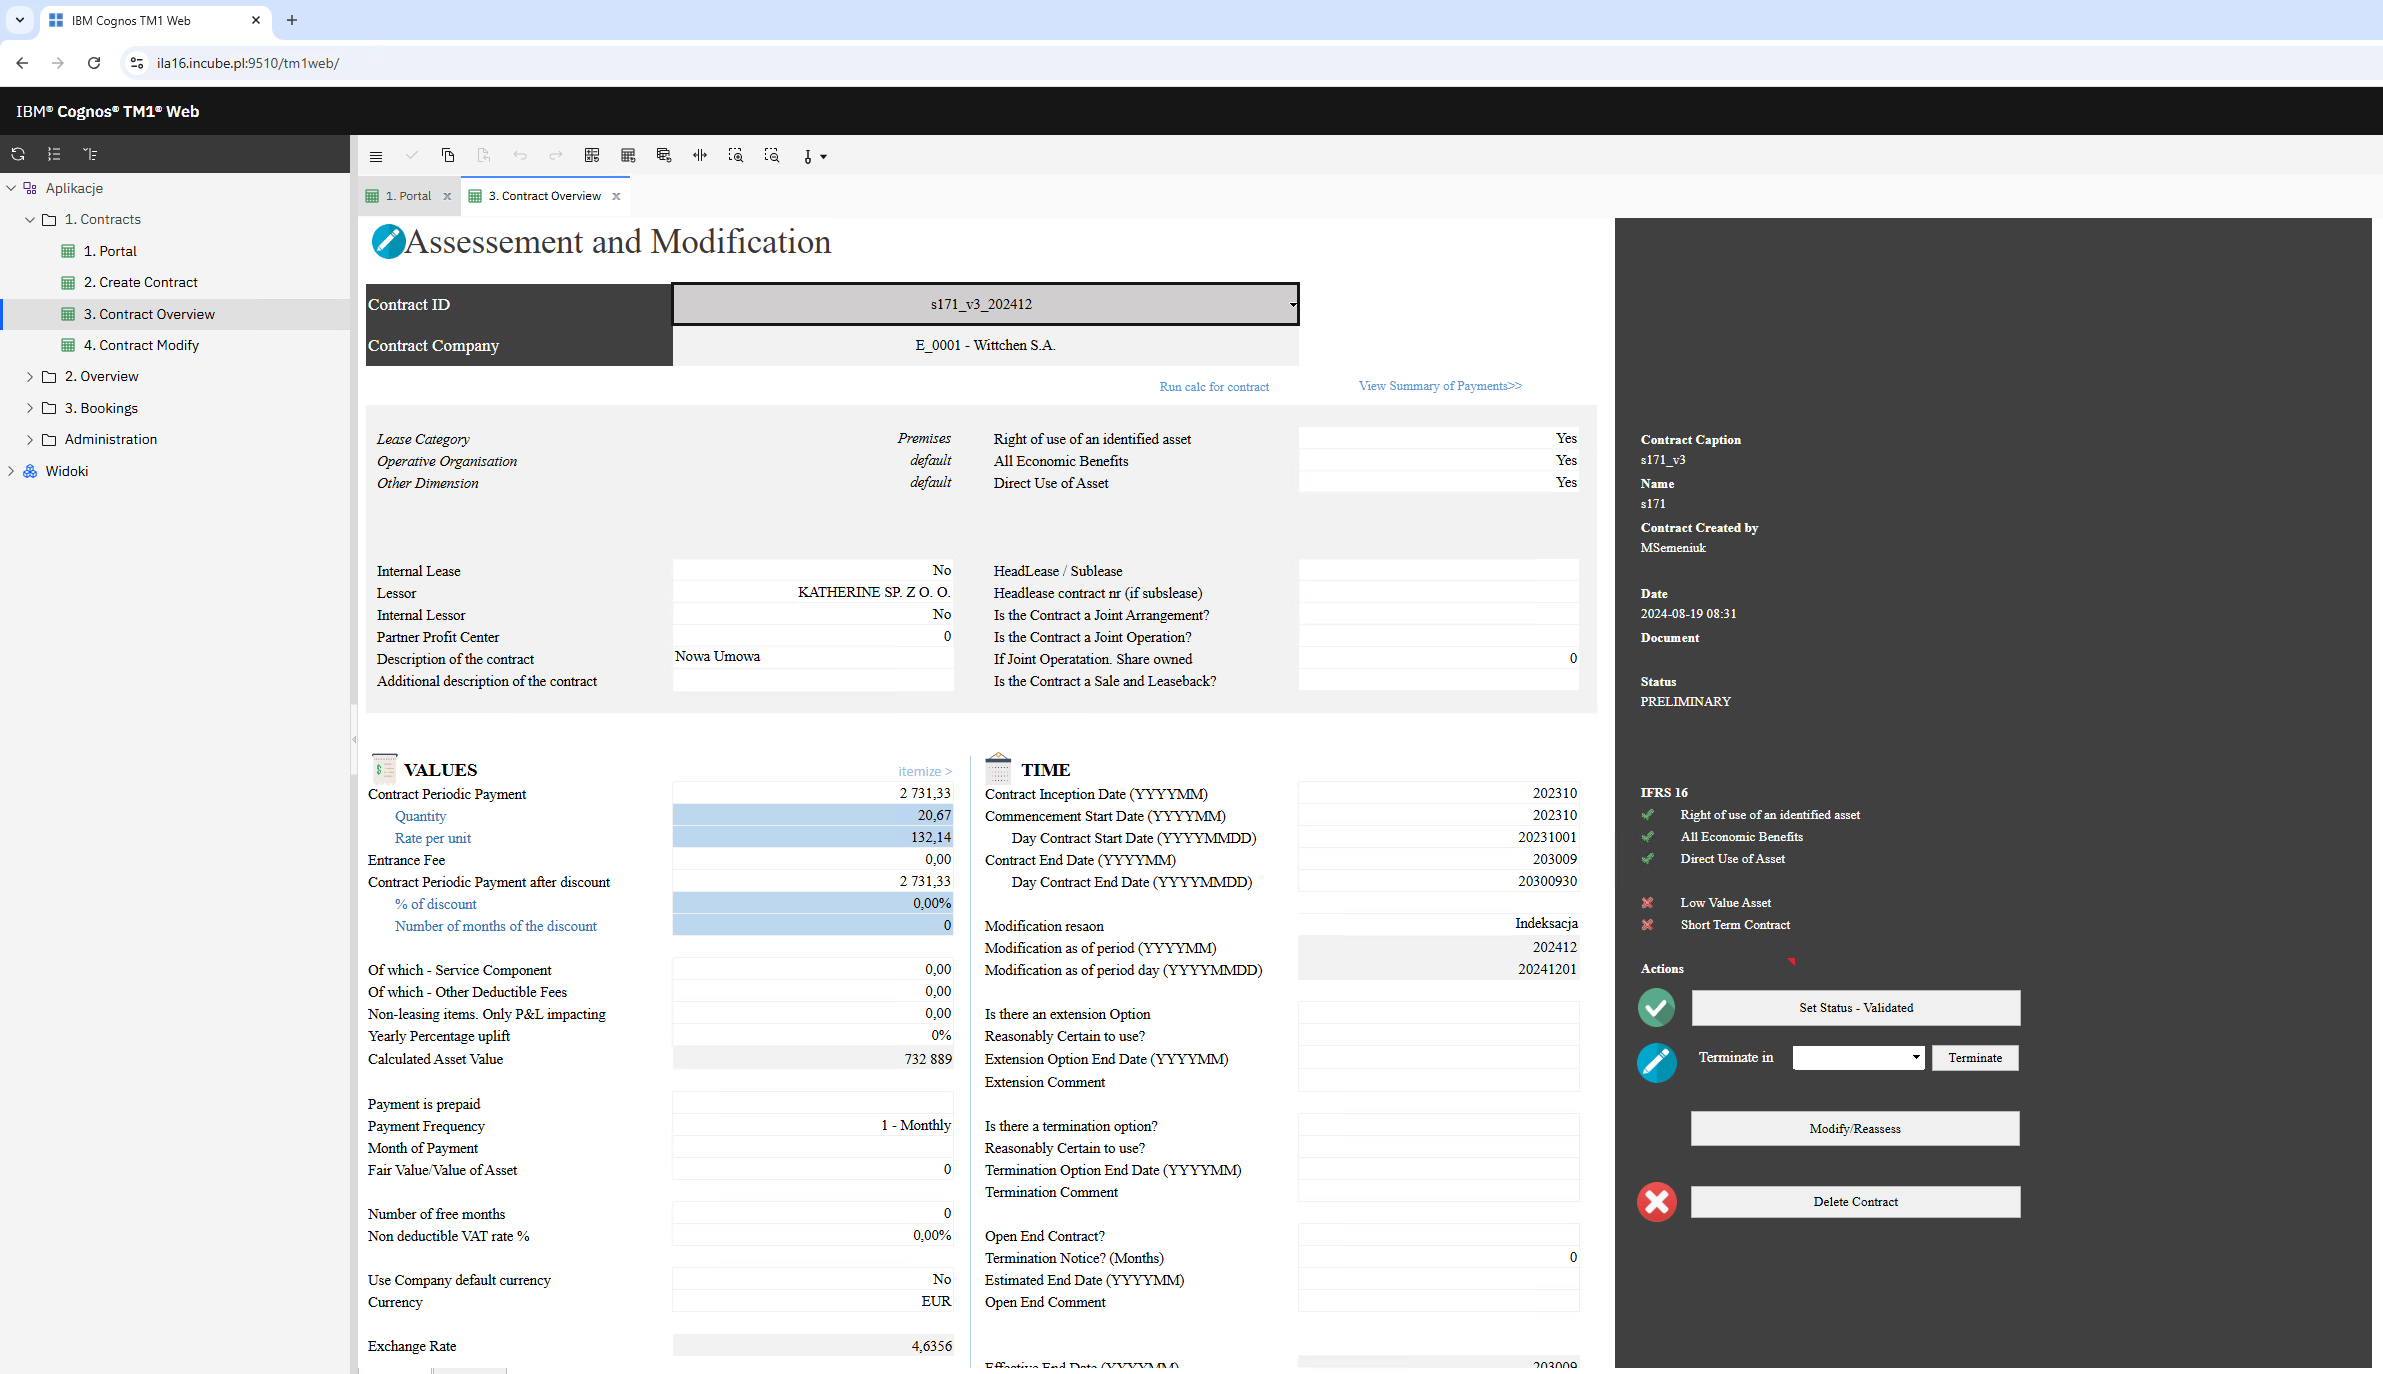Open the Contract ID dropdown
Screen dimensions: 2383x1374
[x=1292, y=304]
